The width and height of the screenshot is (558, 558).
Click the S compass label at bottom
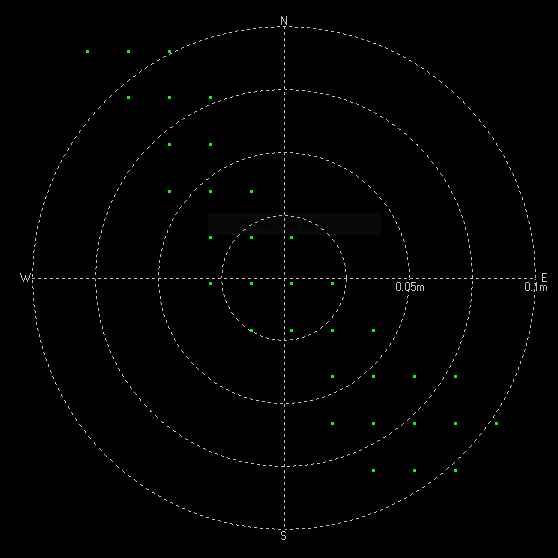pos(283,536)
